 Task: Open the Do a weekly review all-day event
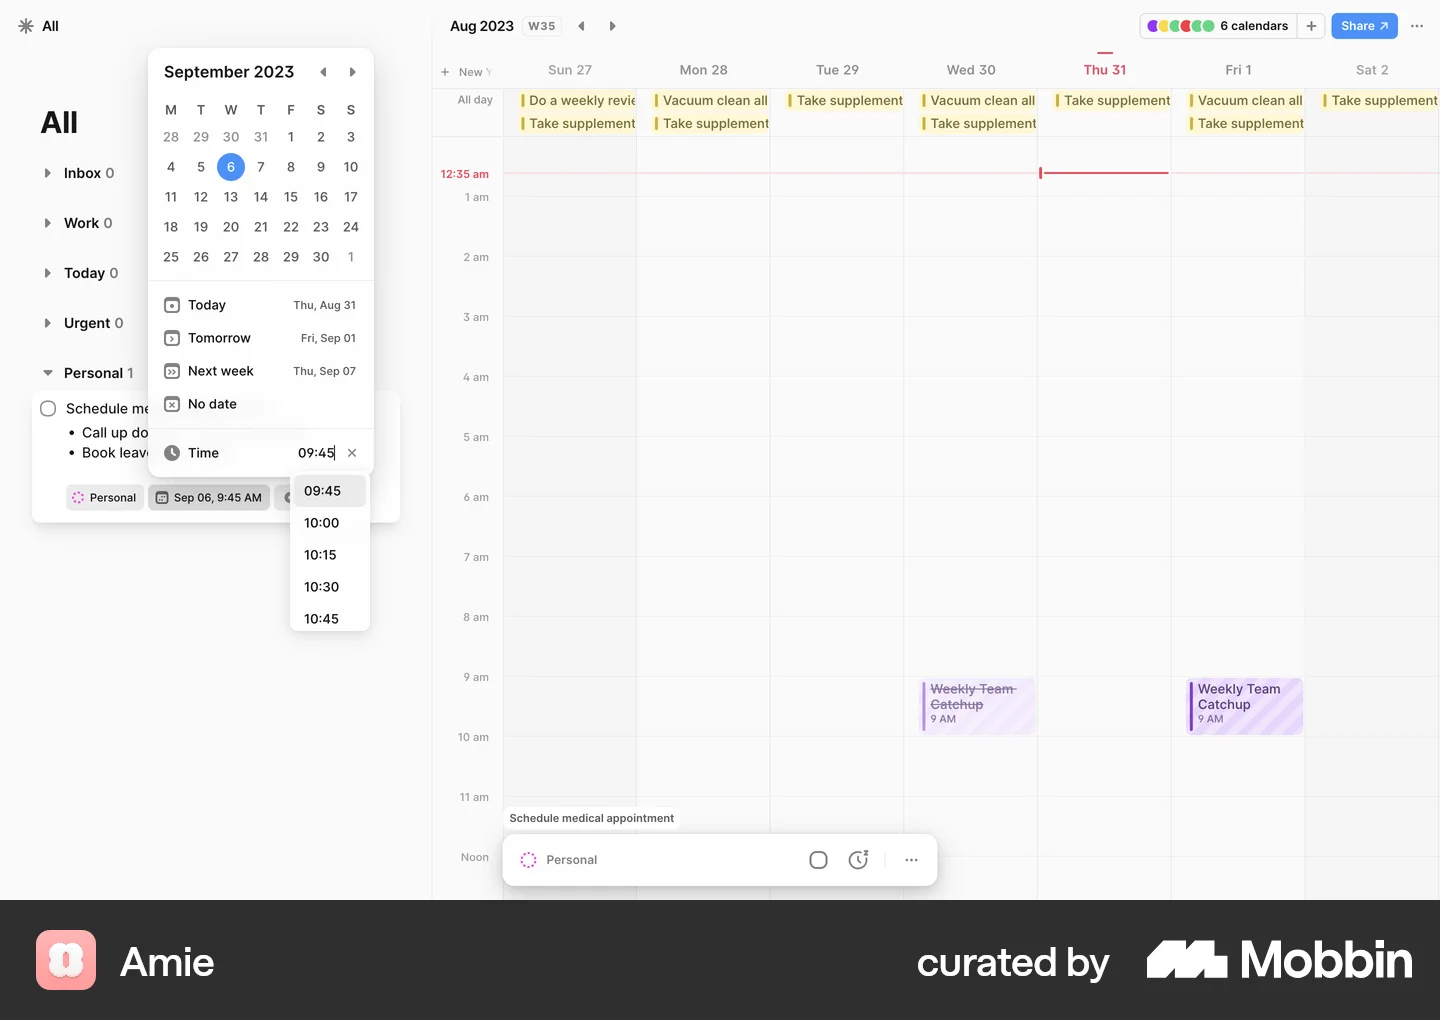point(578,100)
